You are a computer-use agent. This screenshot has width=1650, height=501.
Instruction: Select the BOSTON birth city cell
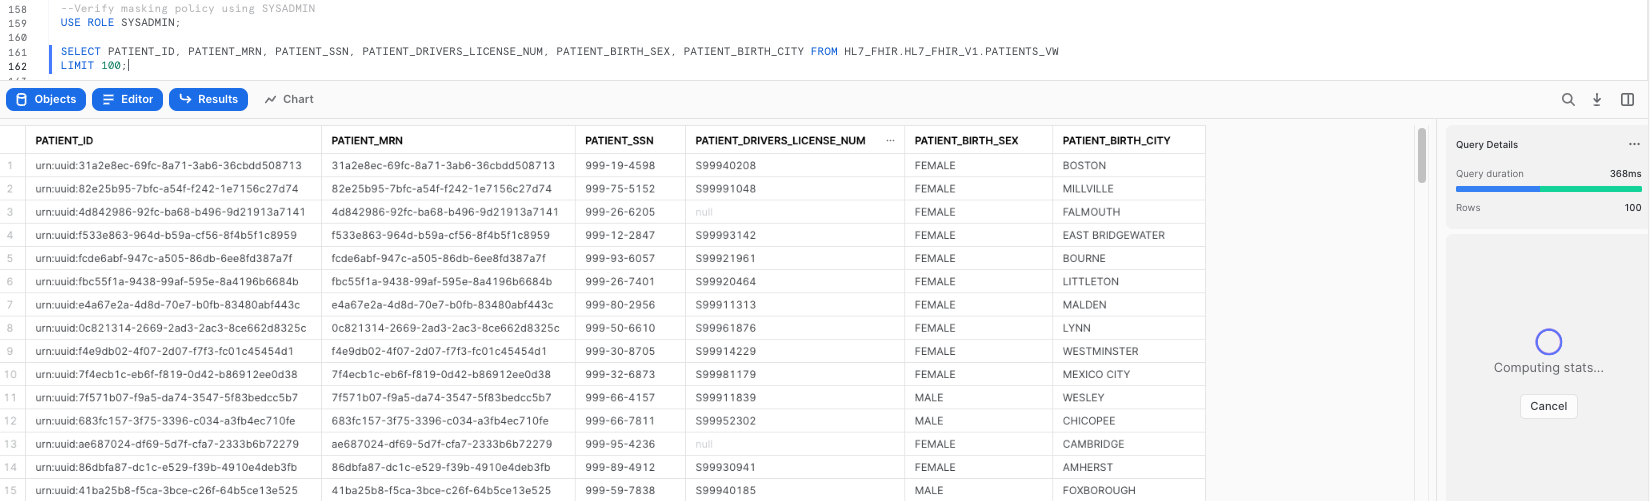click(1084, 165)
